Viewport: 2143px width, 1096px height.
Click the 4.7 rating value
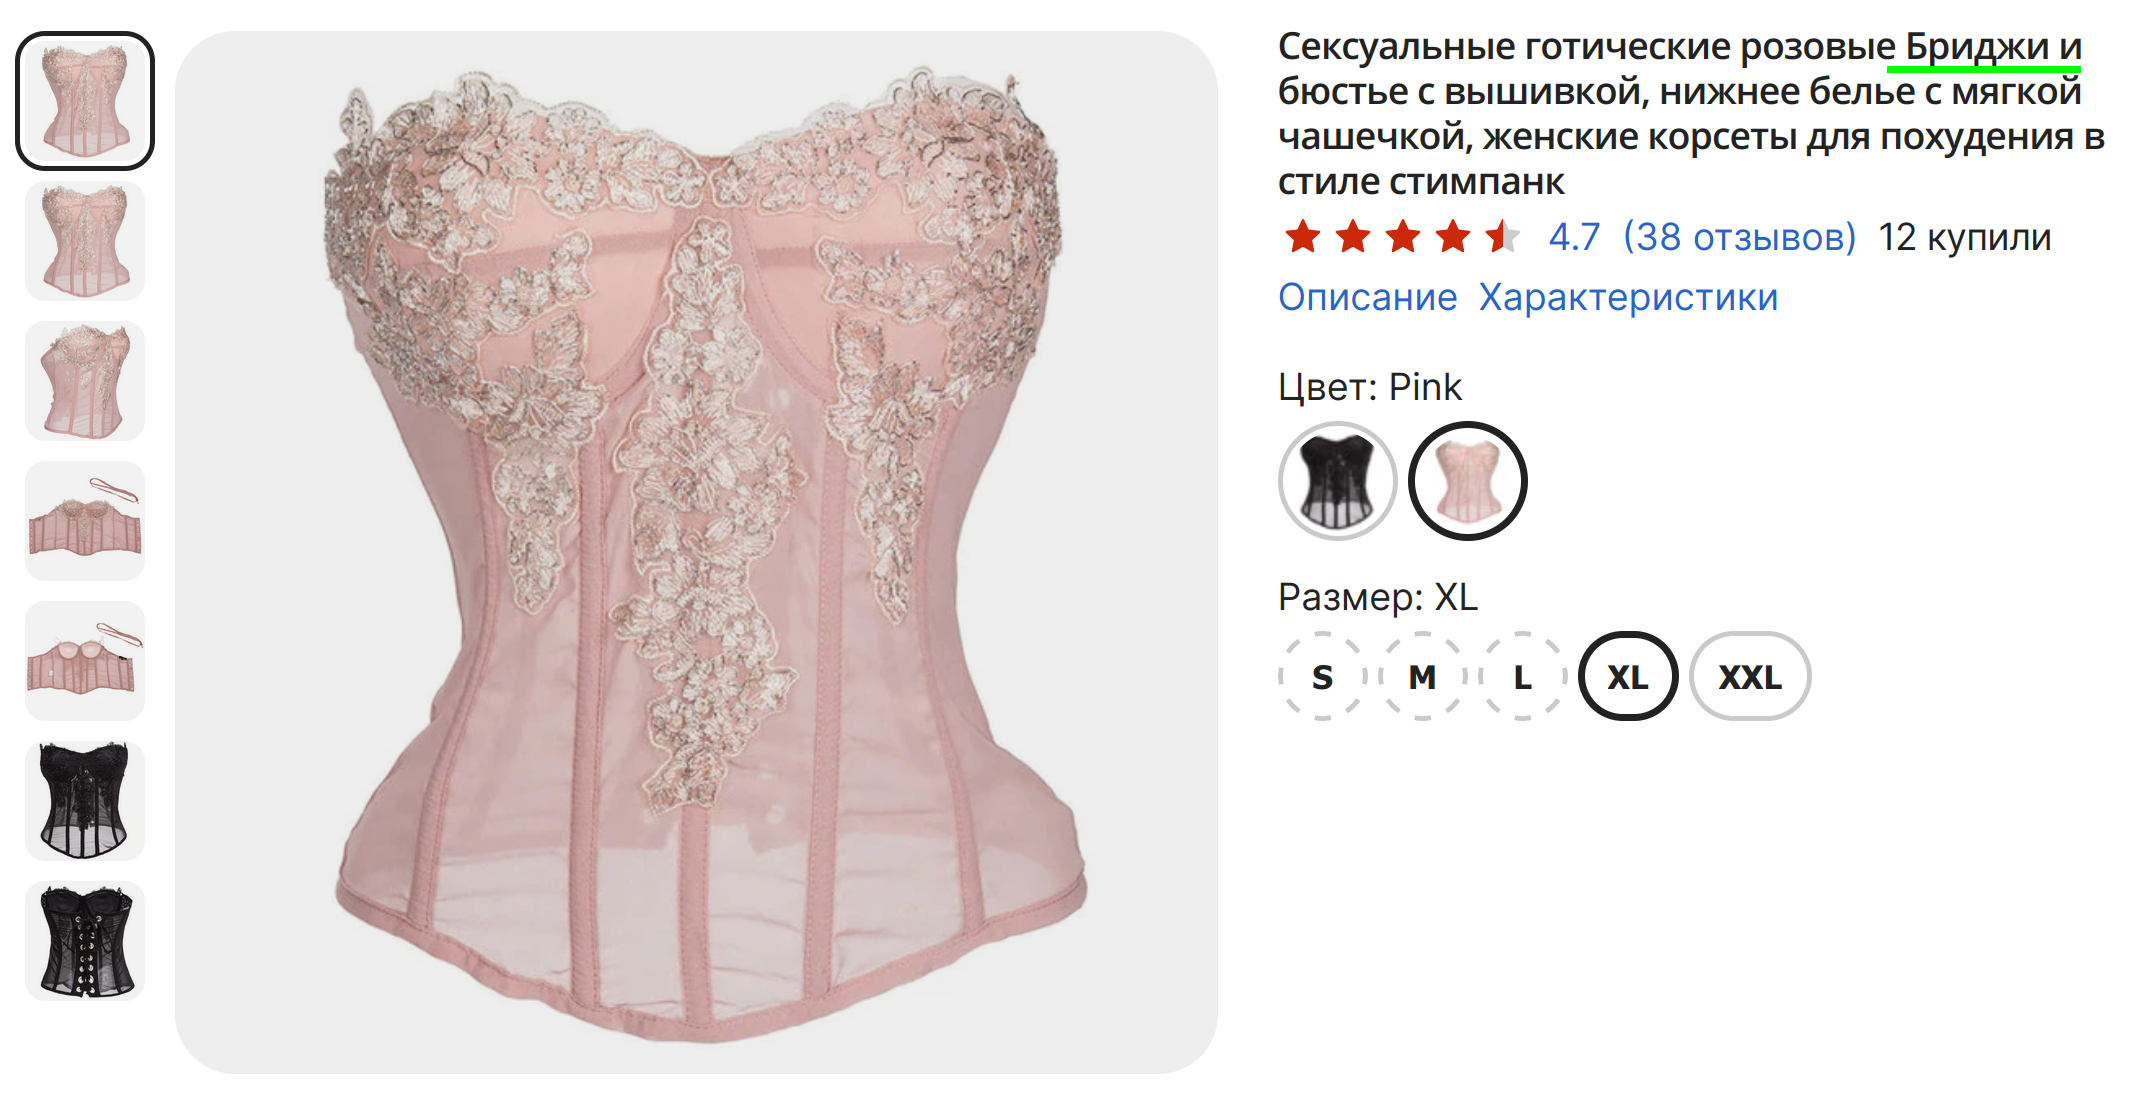pyautogui.click(x=1574, y=237)
